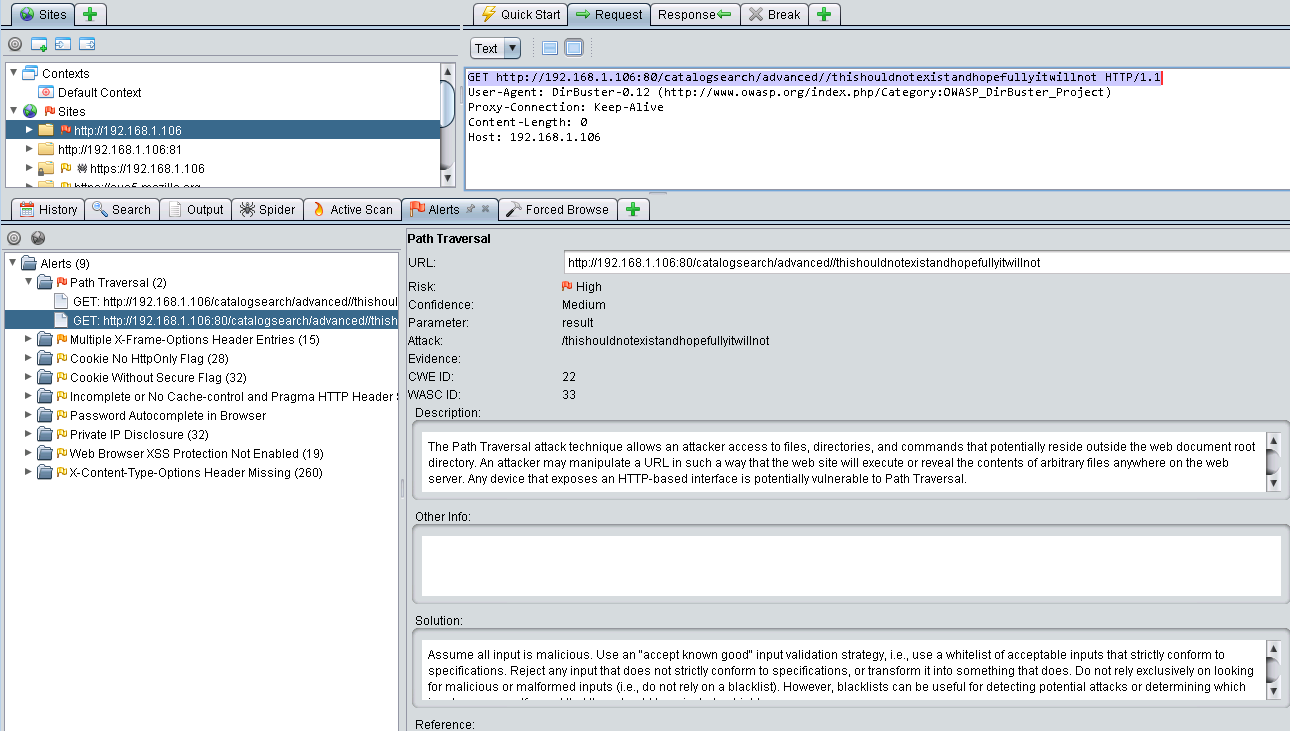The height and width of the screenshot is (731, 1290).
Task: Toggle the combined header/body view button
Action: (x=573, y=48)
